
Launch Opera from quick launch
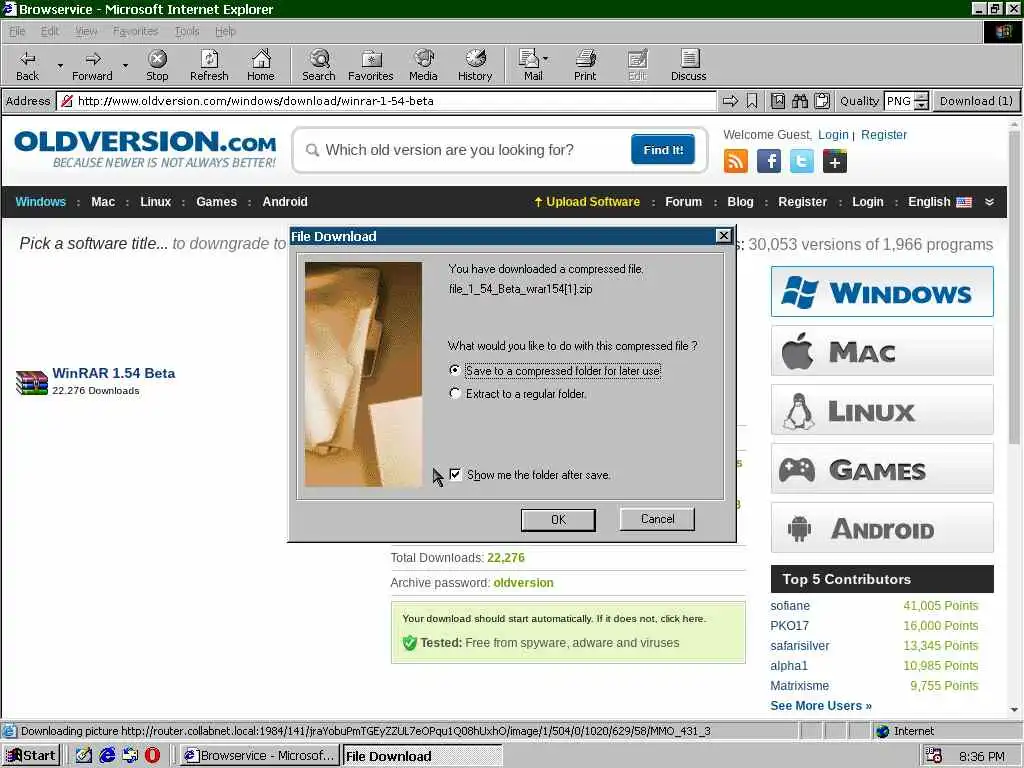(x=152, y=755)
